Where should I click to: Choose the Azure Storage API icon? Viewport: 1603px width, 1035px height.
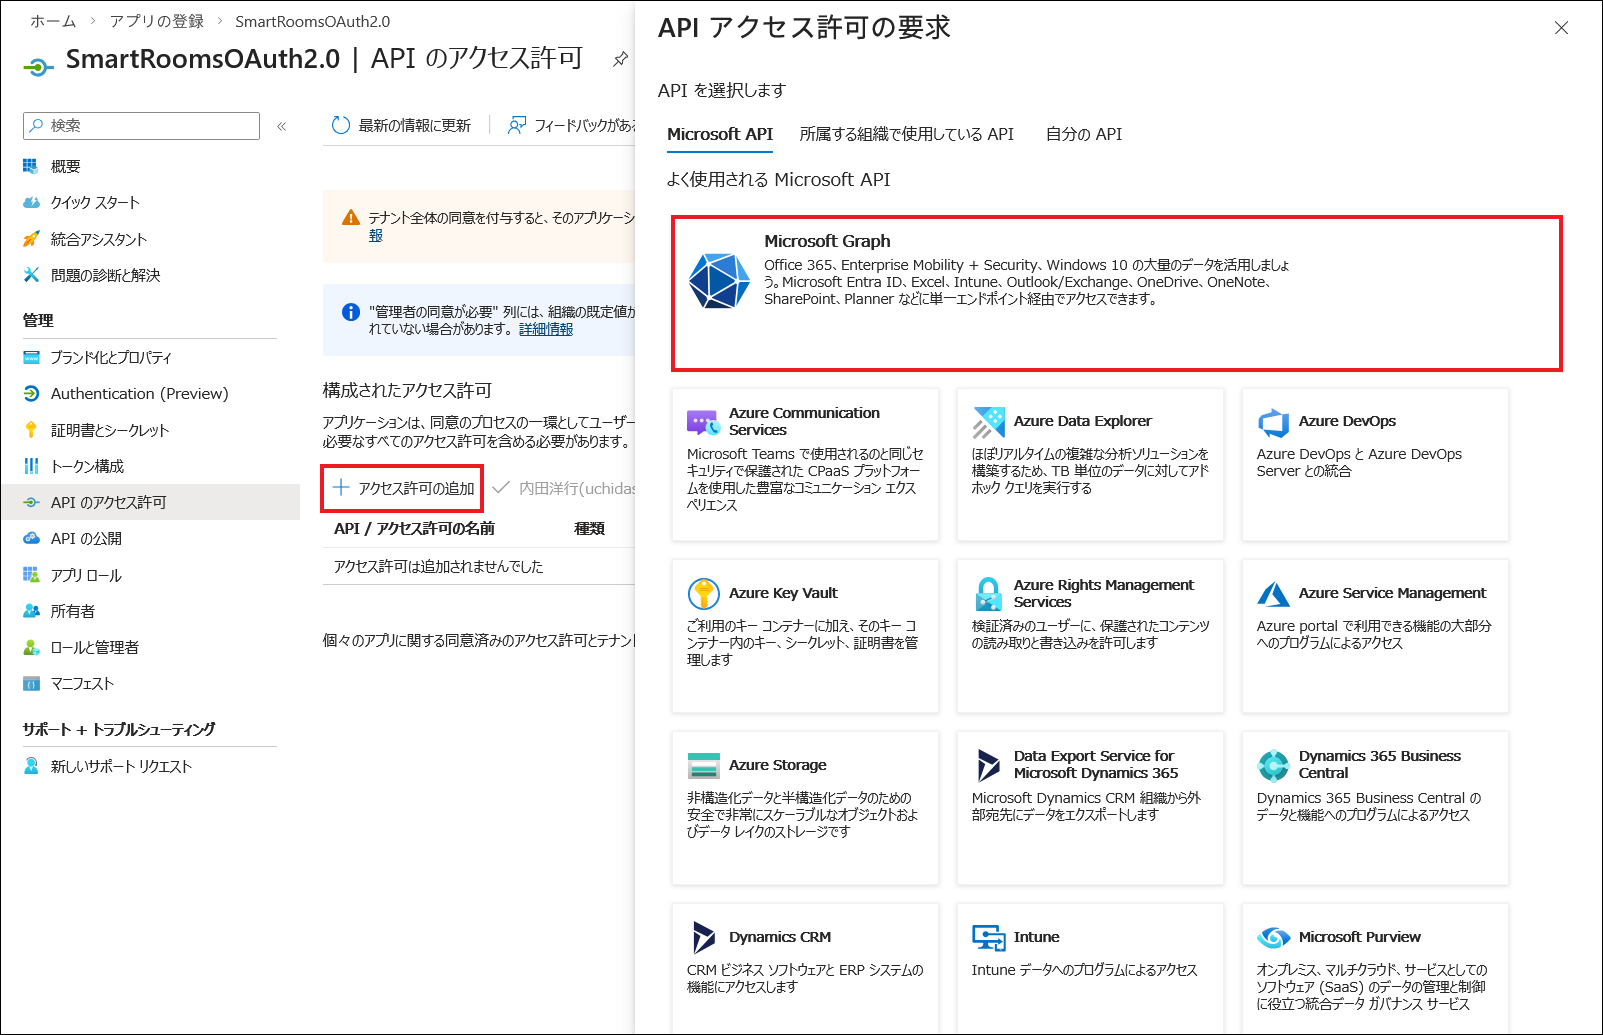(704, 766)
